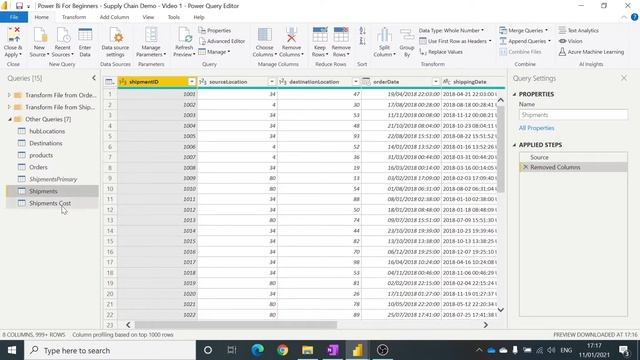Switch to the Transform tab

click(x=74, y=17)
